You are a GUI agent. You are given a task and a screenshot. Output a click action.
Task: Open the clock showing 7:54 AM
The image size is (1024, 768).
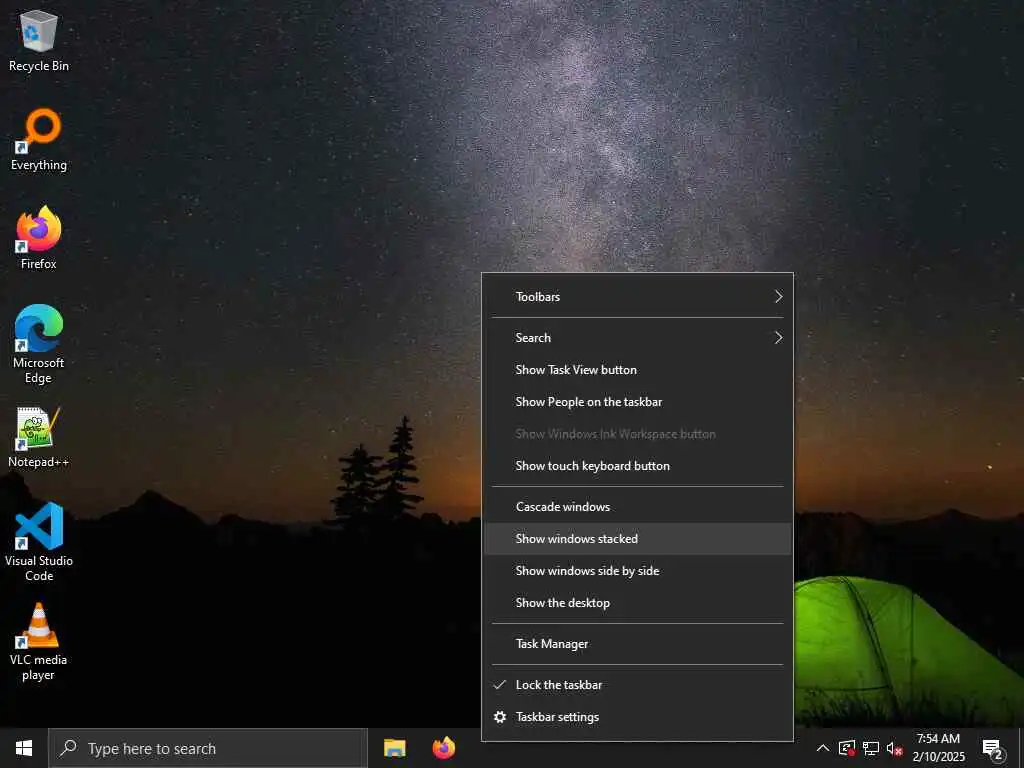[938, 748]
